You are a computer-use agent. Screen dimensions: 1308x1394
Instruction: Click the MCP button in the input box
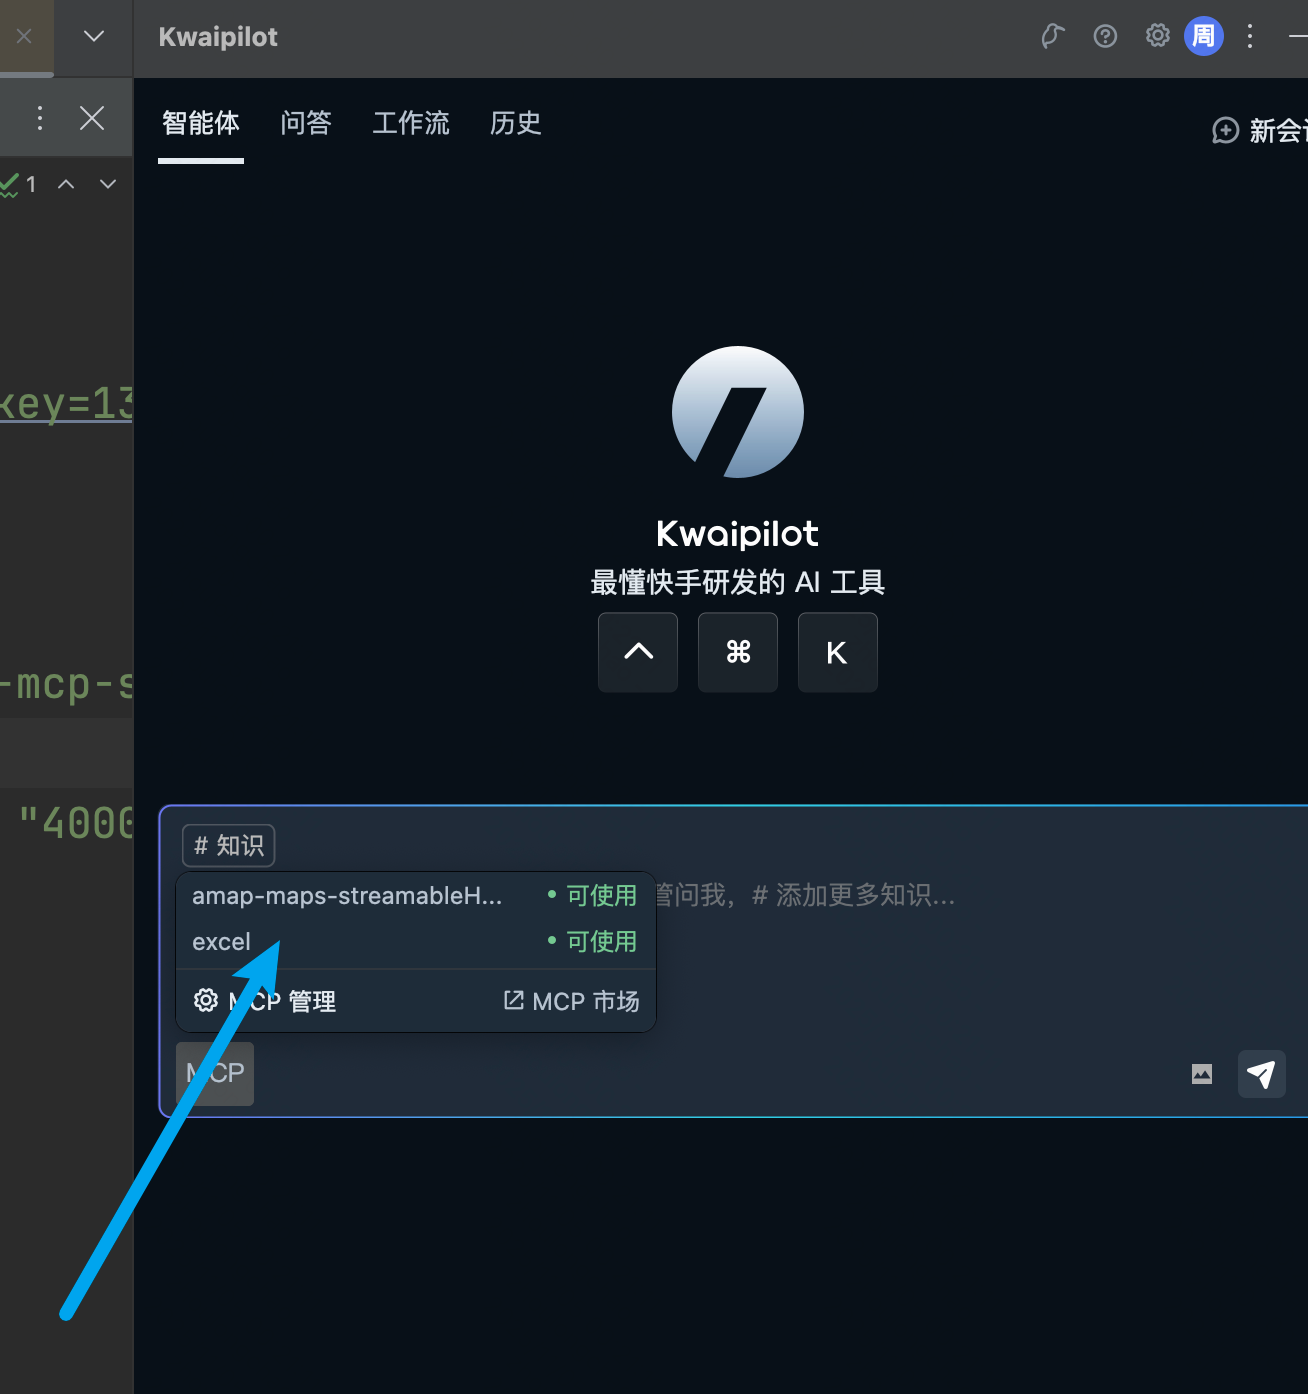(x=215, y=1074)
